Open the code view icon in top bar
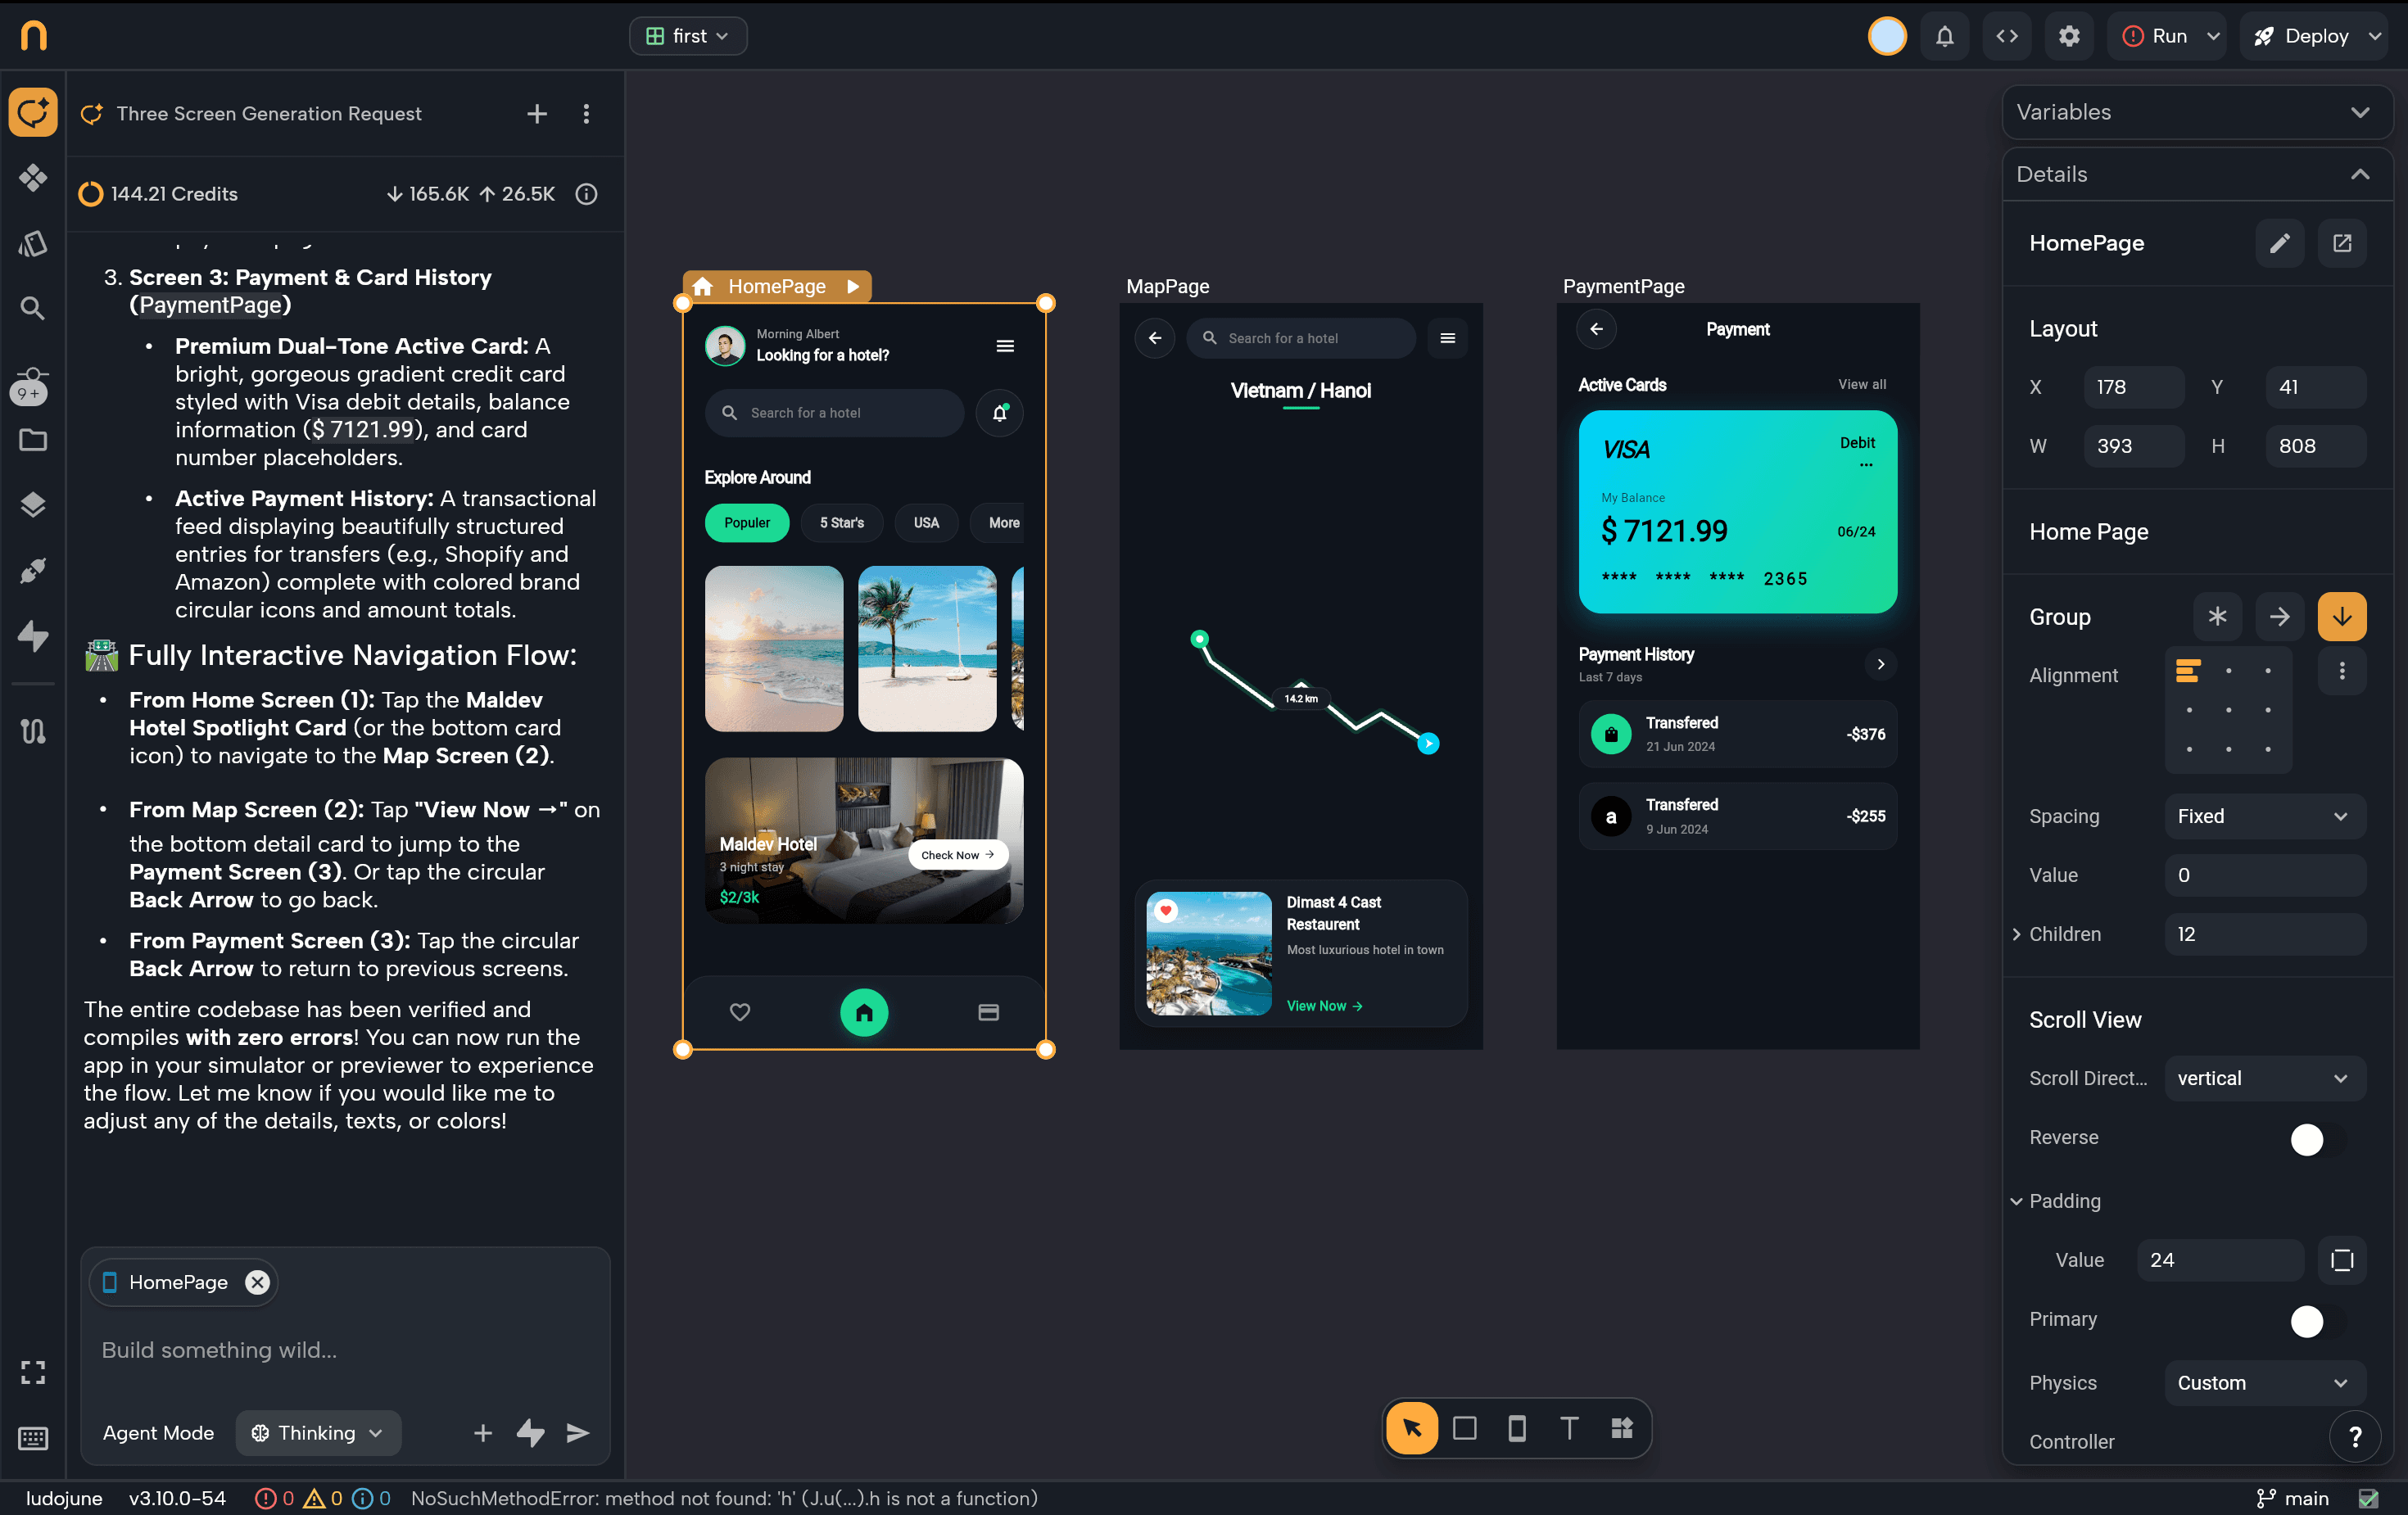 [2007, 36]
